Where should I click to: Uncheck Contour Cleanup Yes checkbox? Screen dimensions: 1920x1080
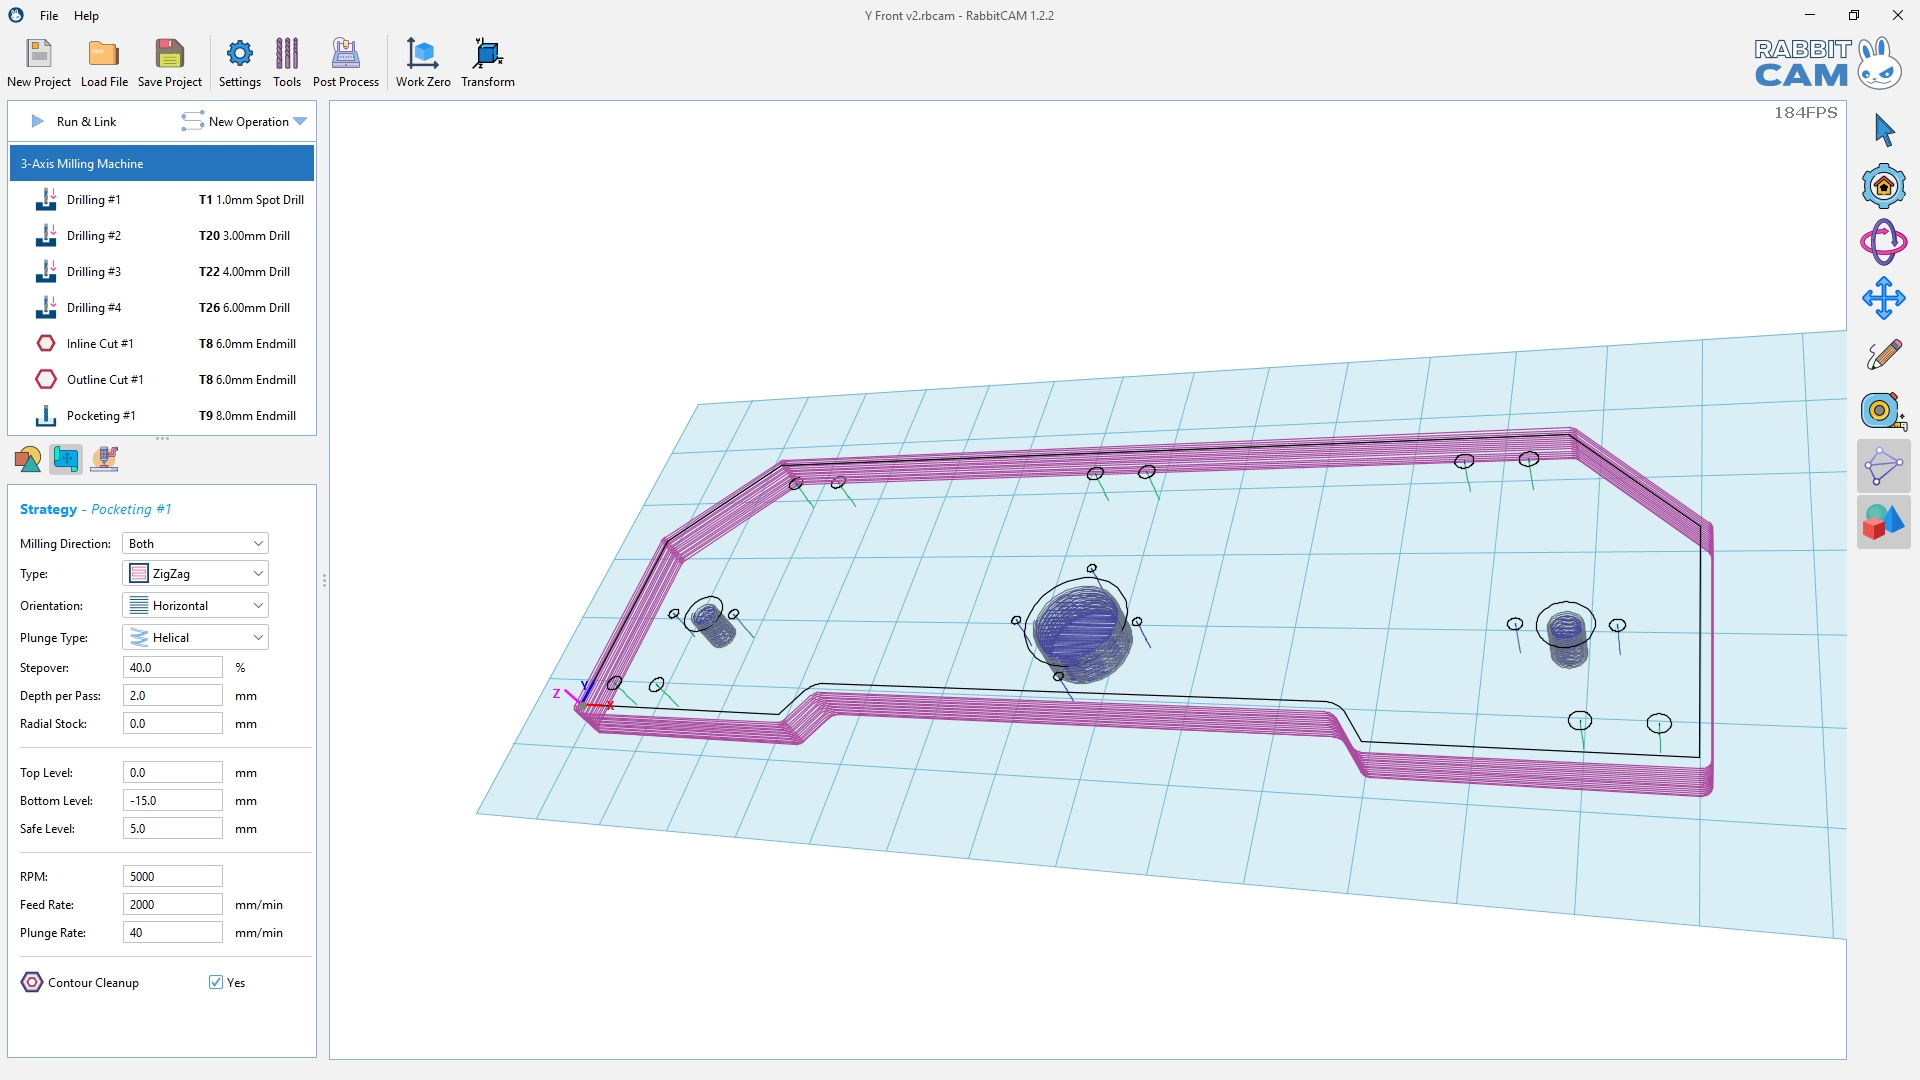216,982
